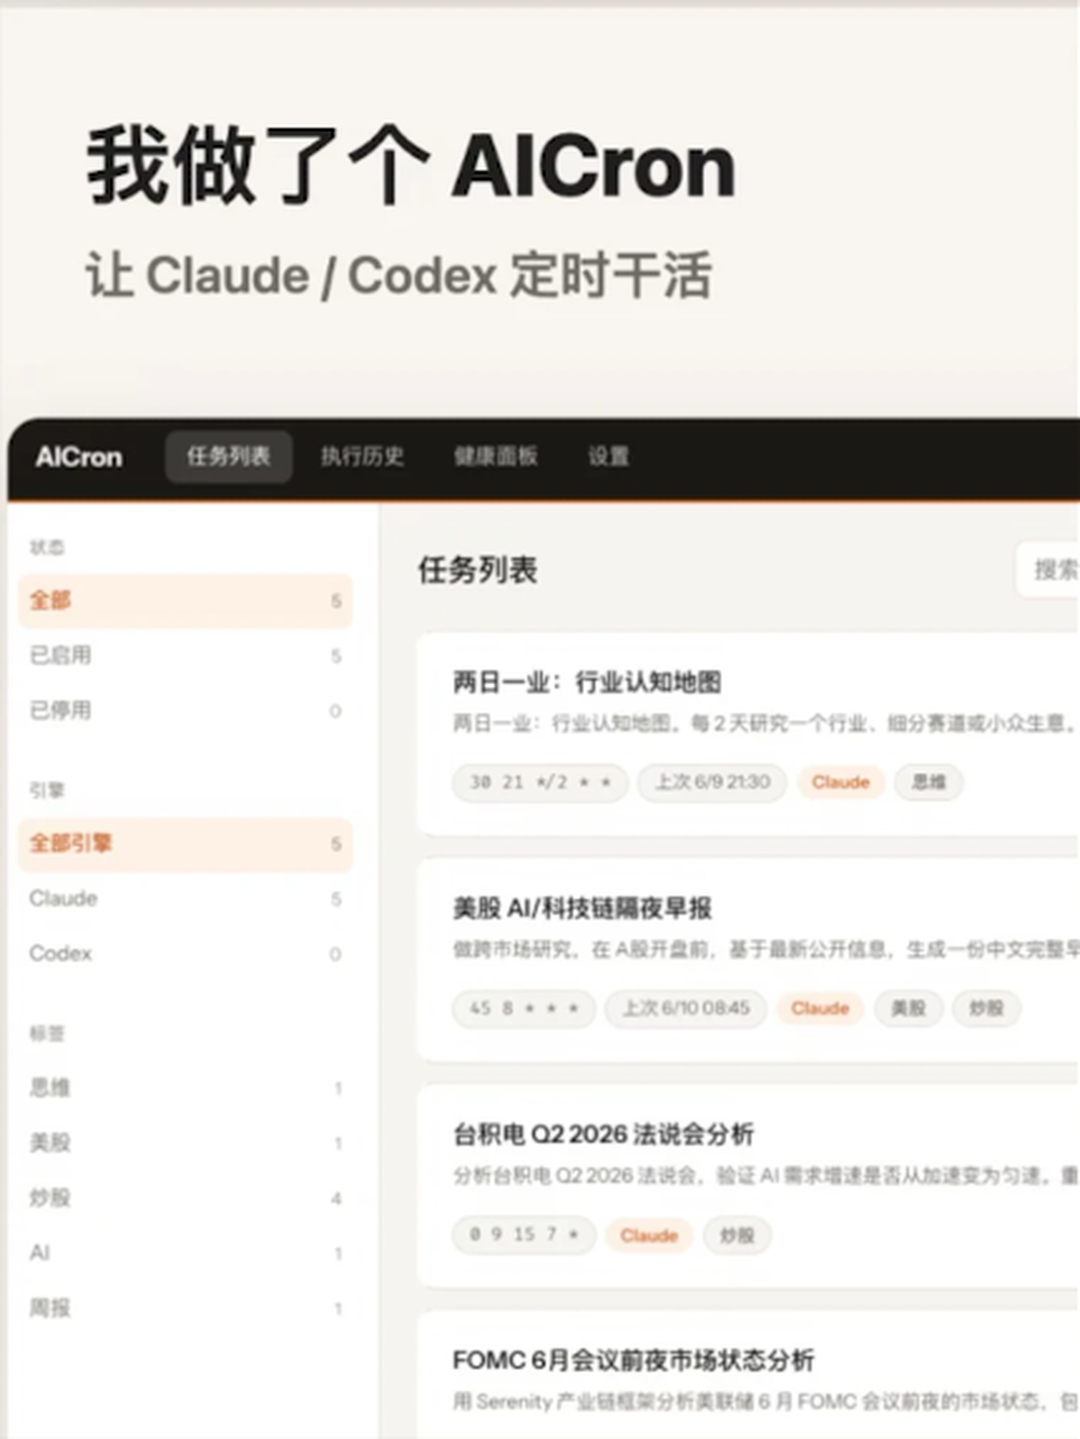Click the 标签 section label
Screen dimensions: 1080x1439
point(47,1034)
